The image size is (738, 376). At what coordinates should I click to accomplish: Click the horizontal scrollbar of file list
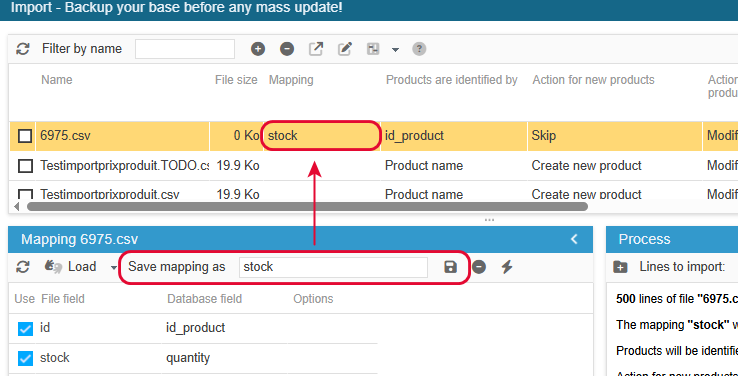[307, 206]
